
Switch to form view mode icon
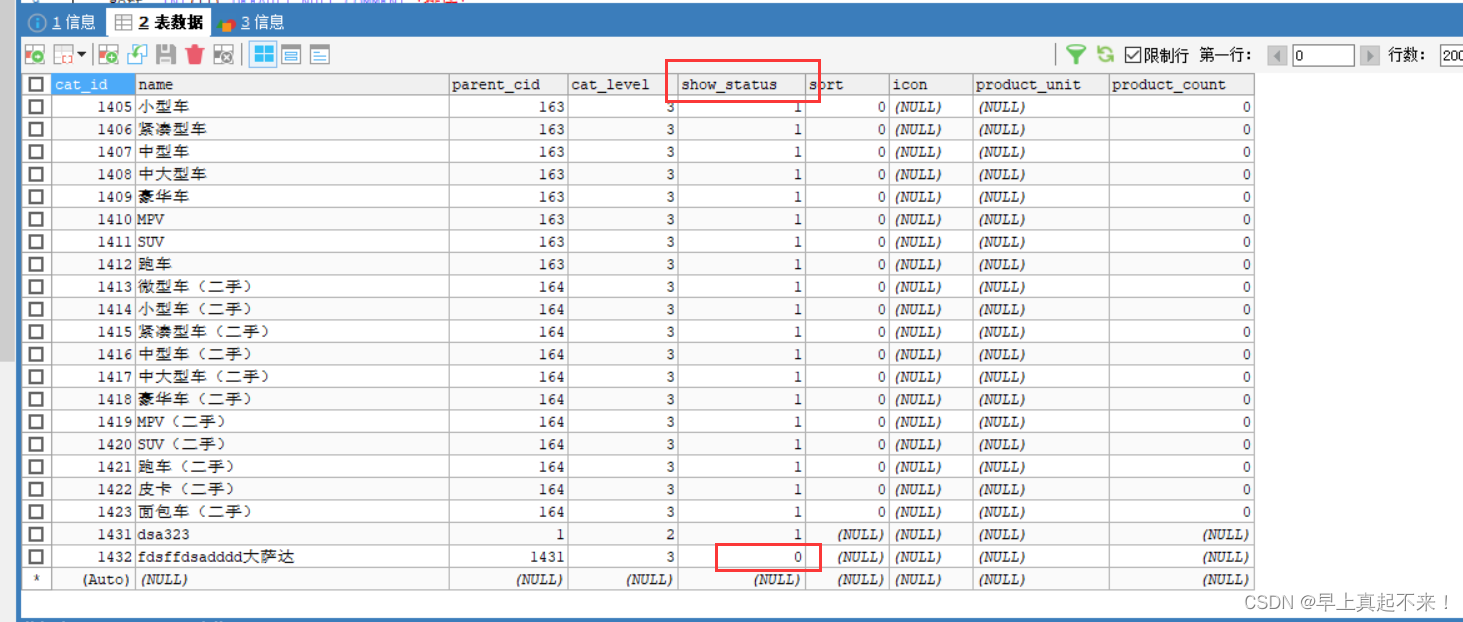click(291, 54)
